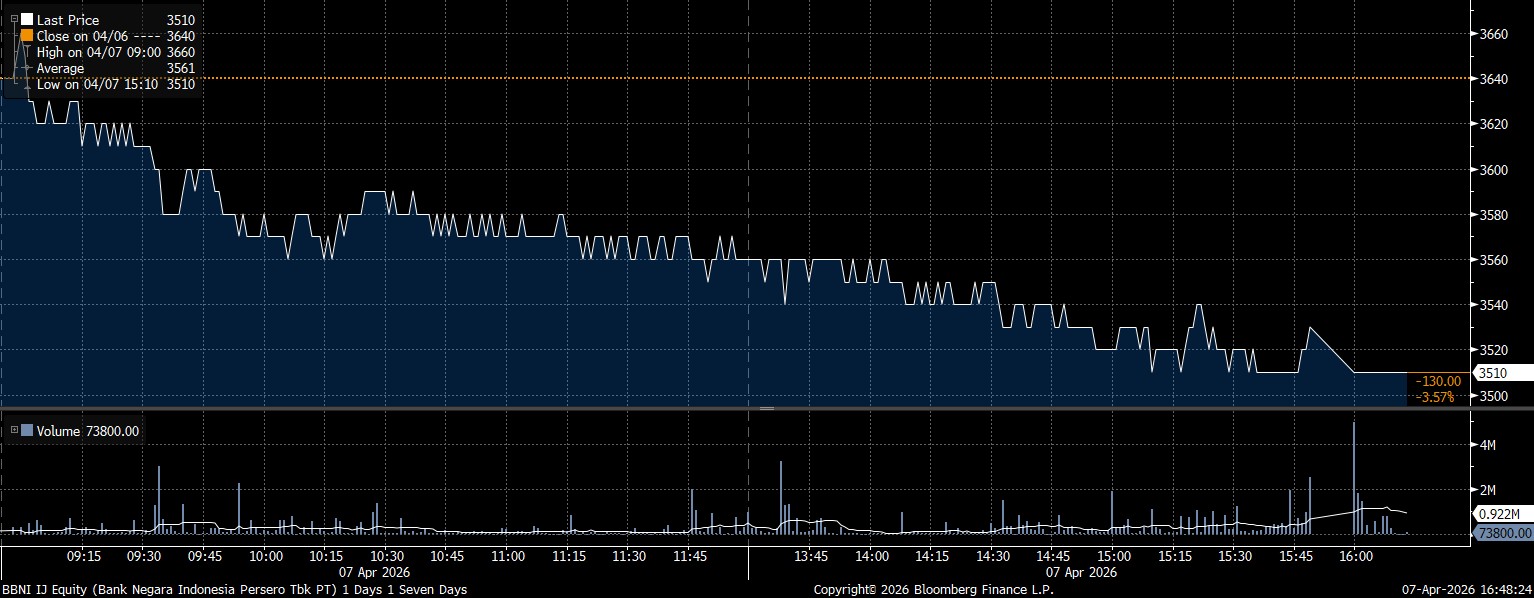Select the High on 04/07 marker icon
The width and height of the screenshot is (1534, 598).
27,52
